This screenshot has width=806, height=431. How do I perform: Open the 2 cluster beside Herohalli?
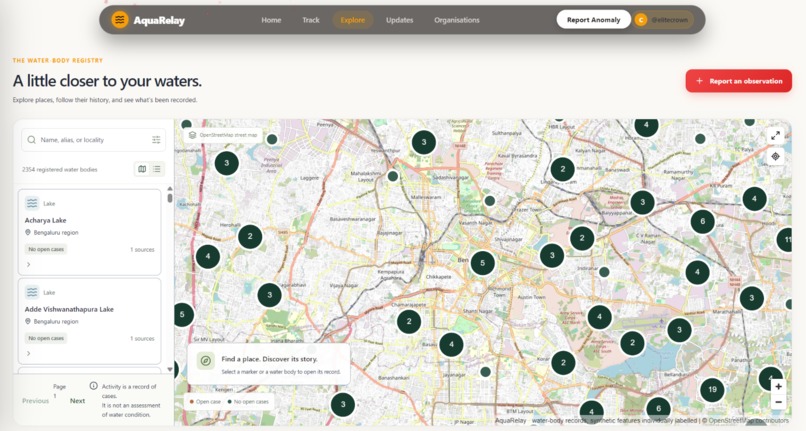pos(250,237)
